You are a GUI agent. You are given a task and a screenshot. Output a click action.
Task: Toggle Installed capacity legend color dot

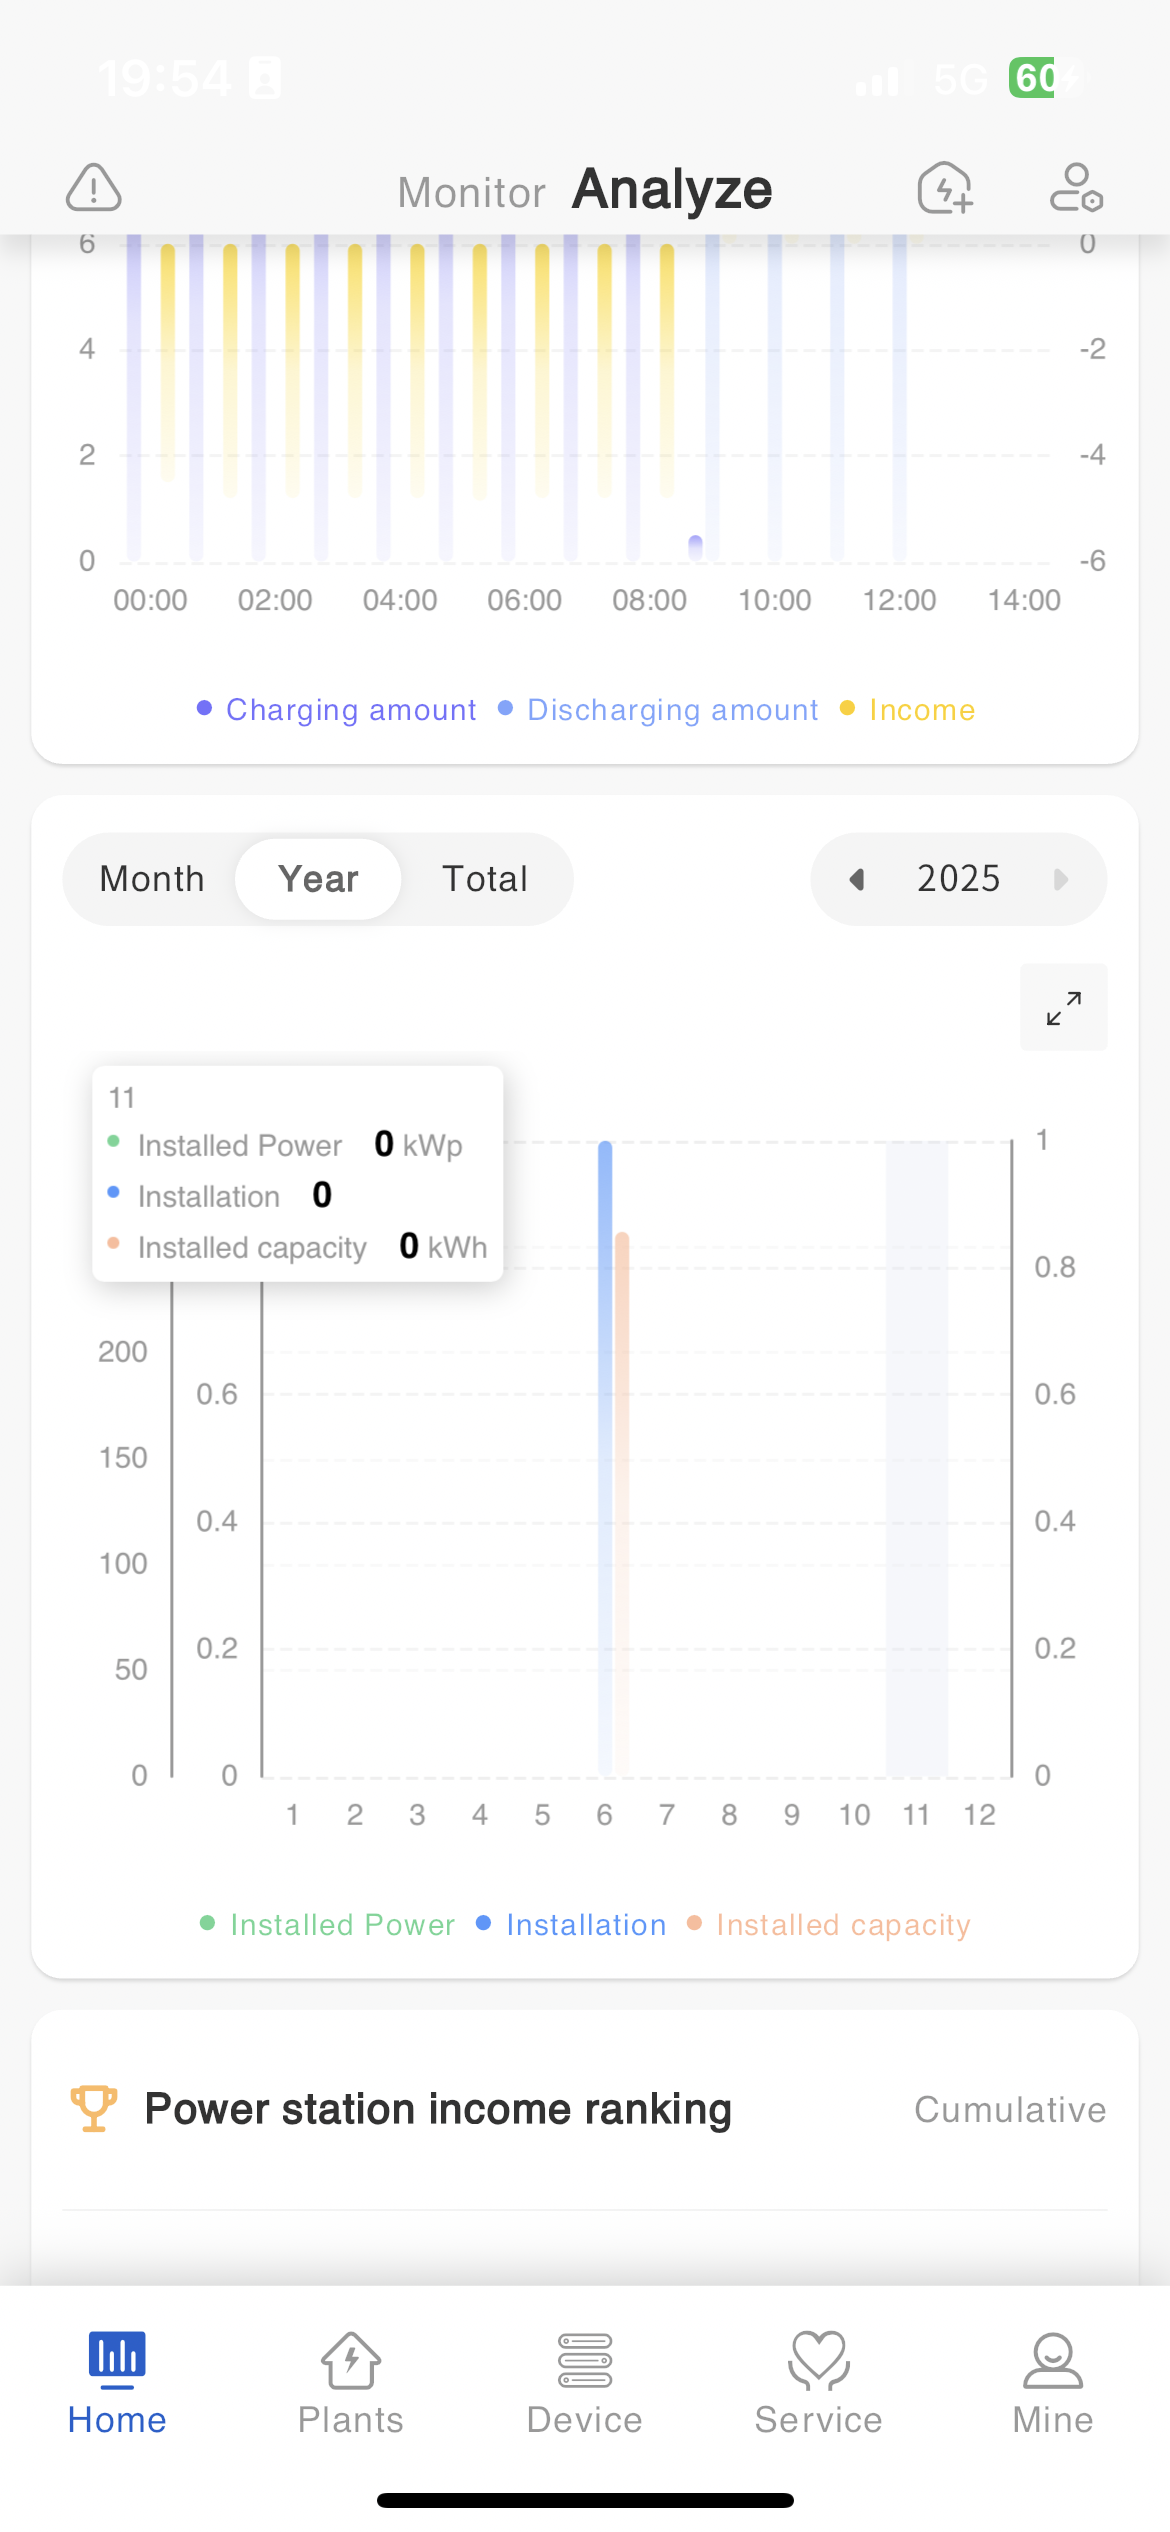pos(695,1924)
